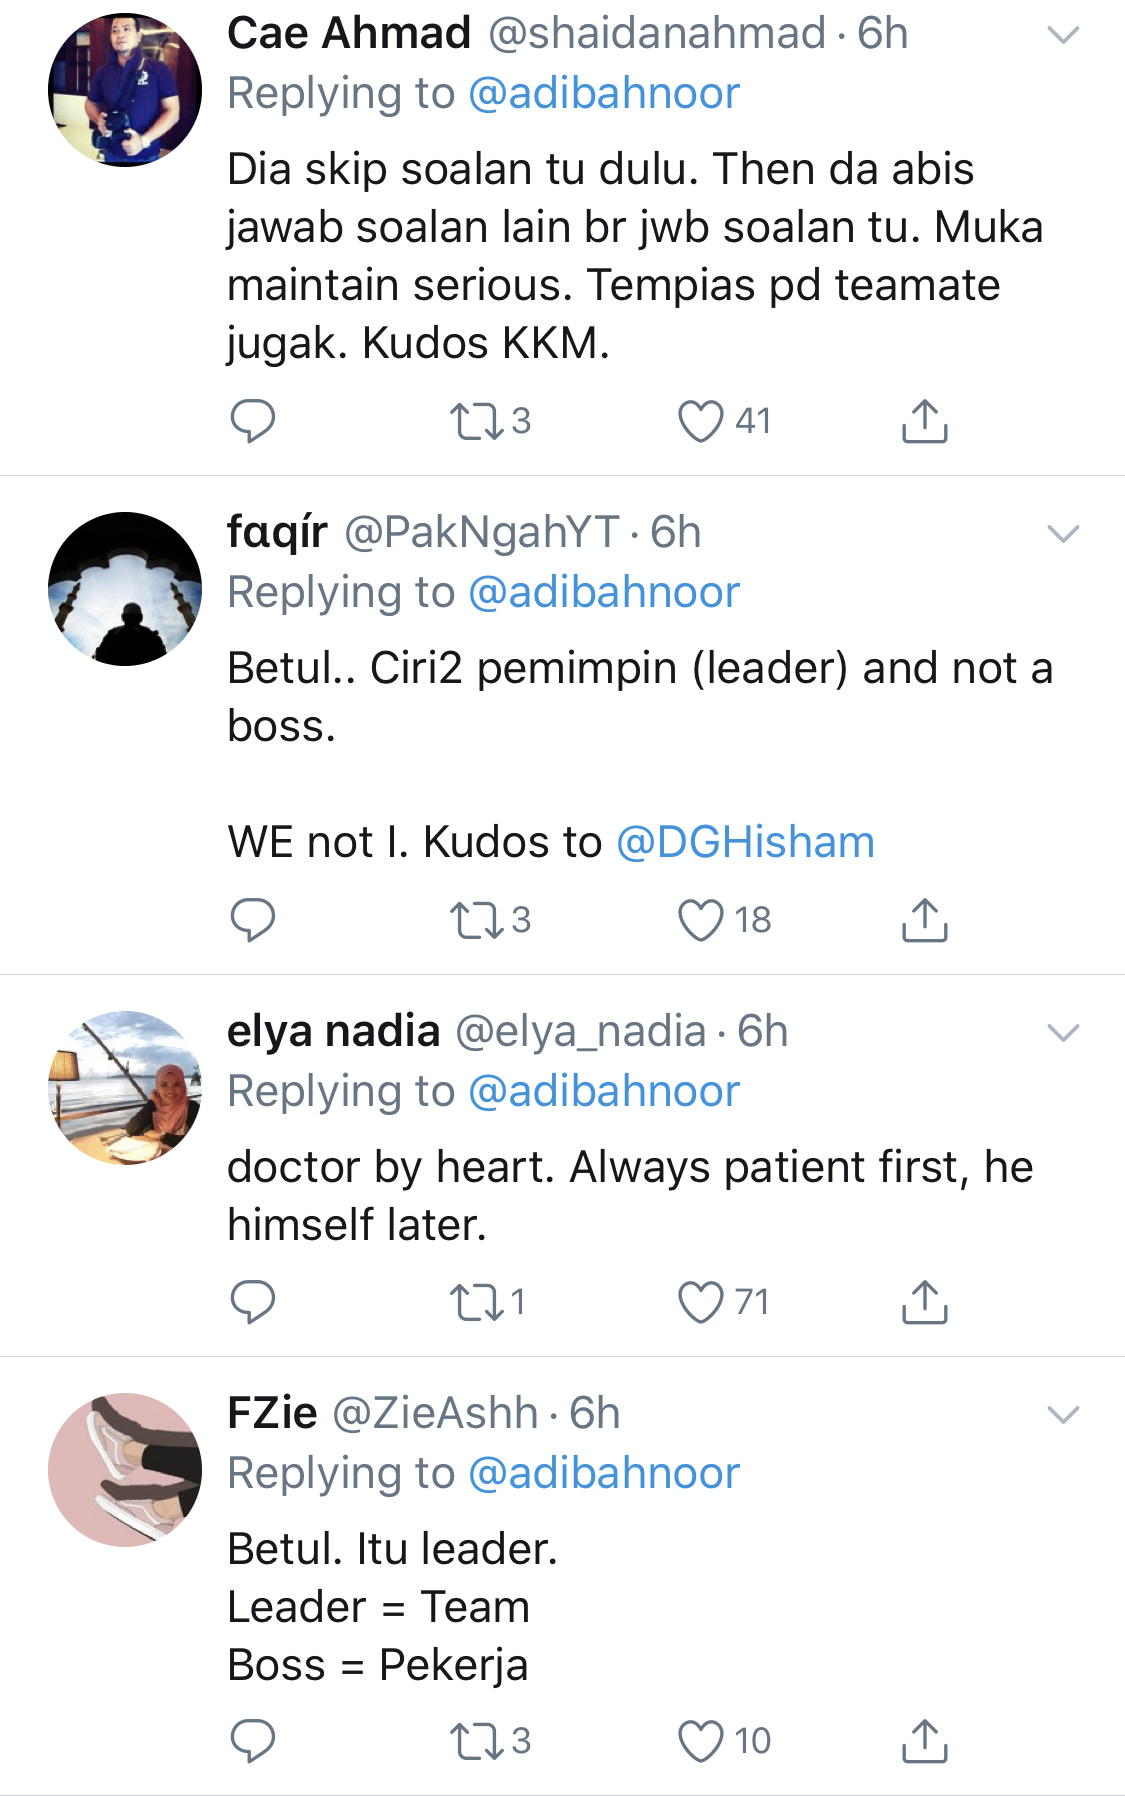Image resolution: width=1125 pixels, height=1796 pixels.
Task: Open the @DGHisham mention link
Action: pyautogui.click(x=745, y=842)
